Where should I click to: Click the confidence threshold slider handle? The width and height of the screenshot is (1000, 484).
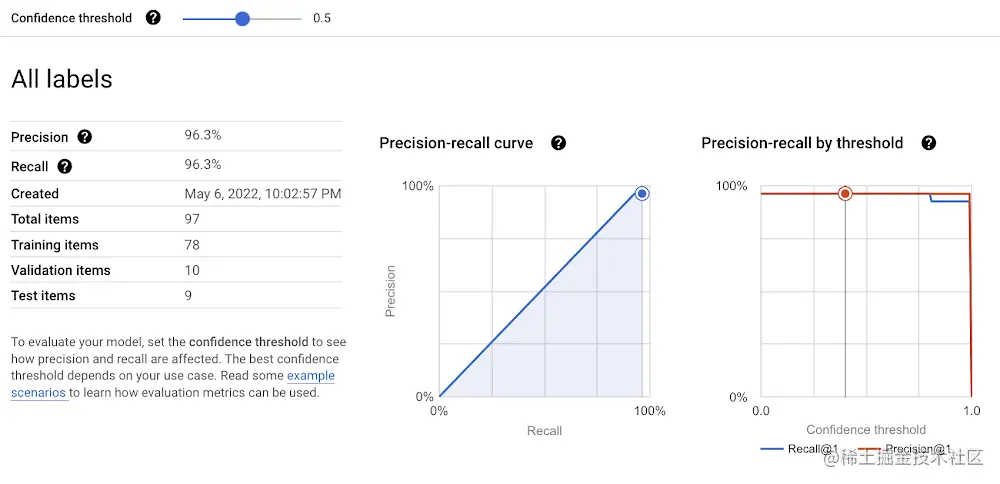tap(242, 18)
